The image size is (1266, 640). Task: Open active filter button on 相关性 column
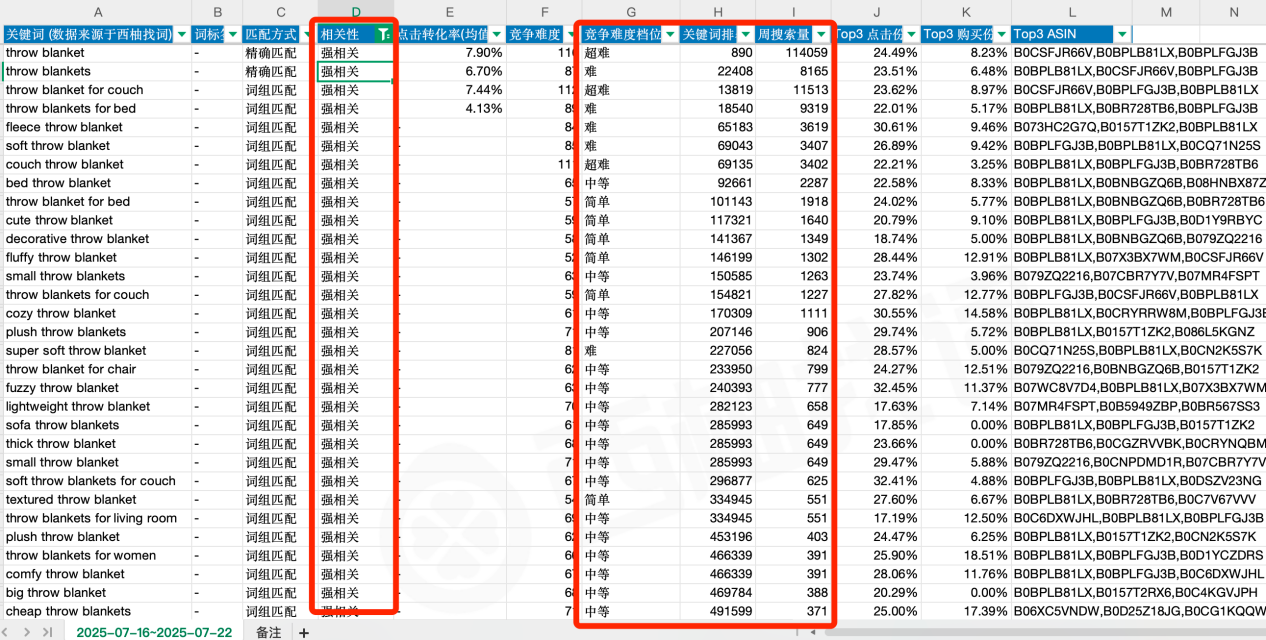(x=383, y=34)
